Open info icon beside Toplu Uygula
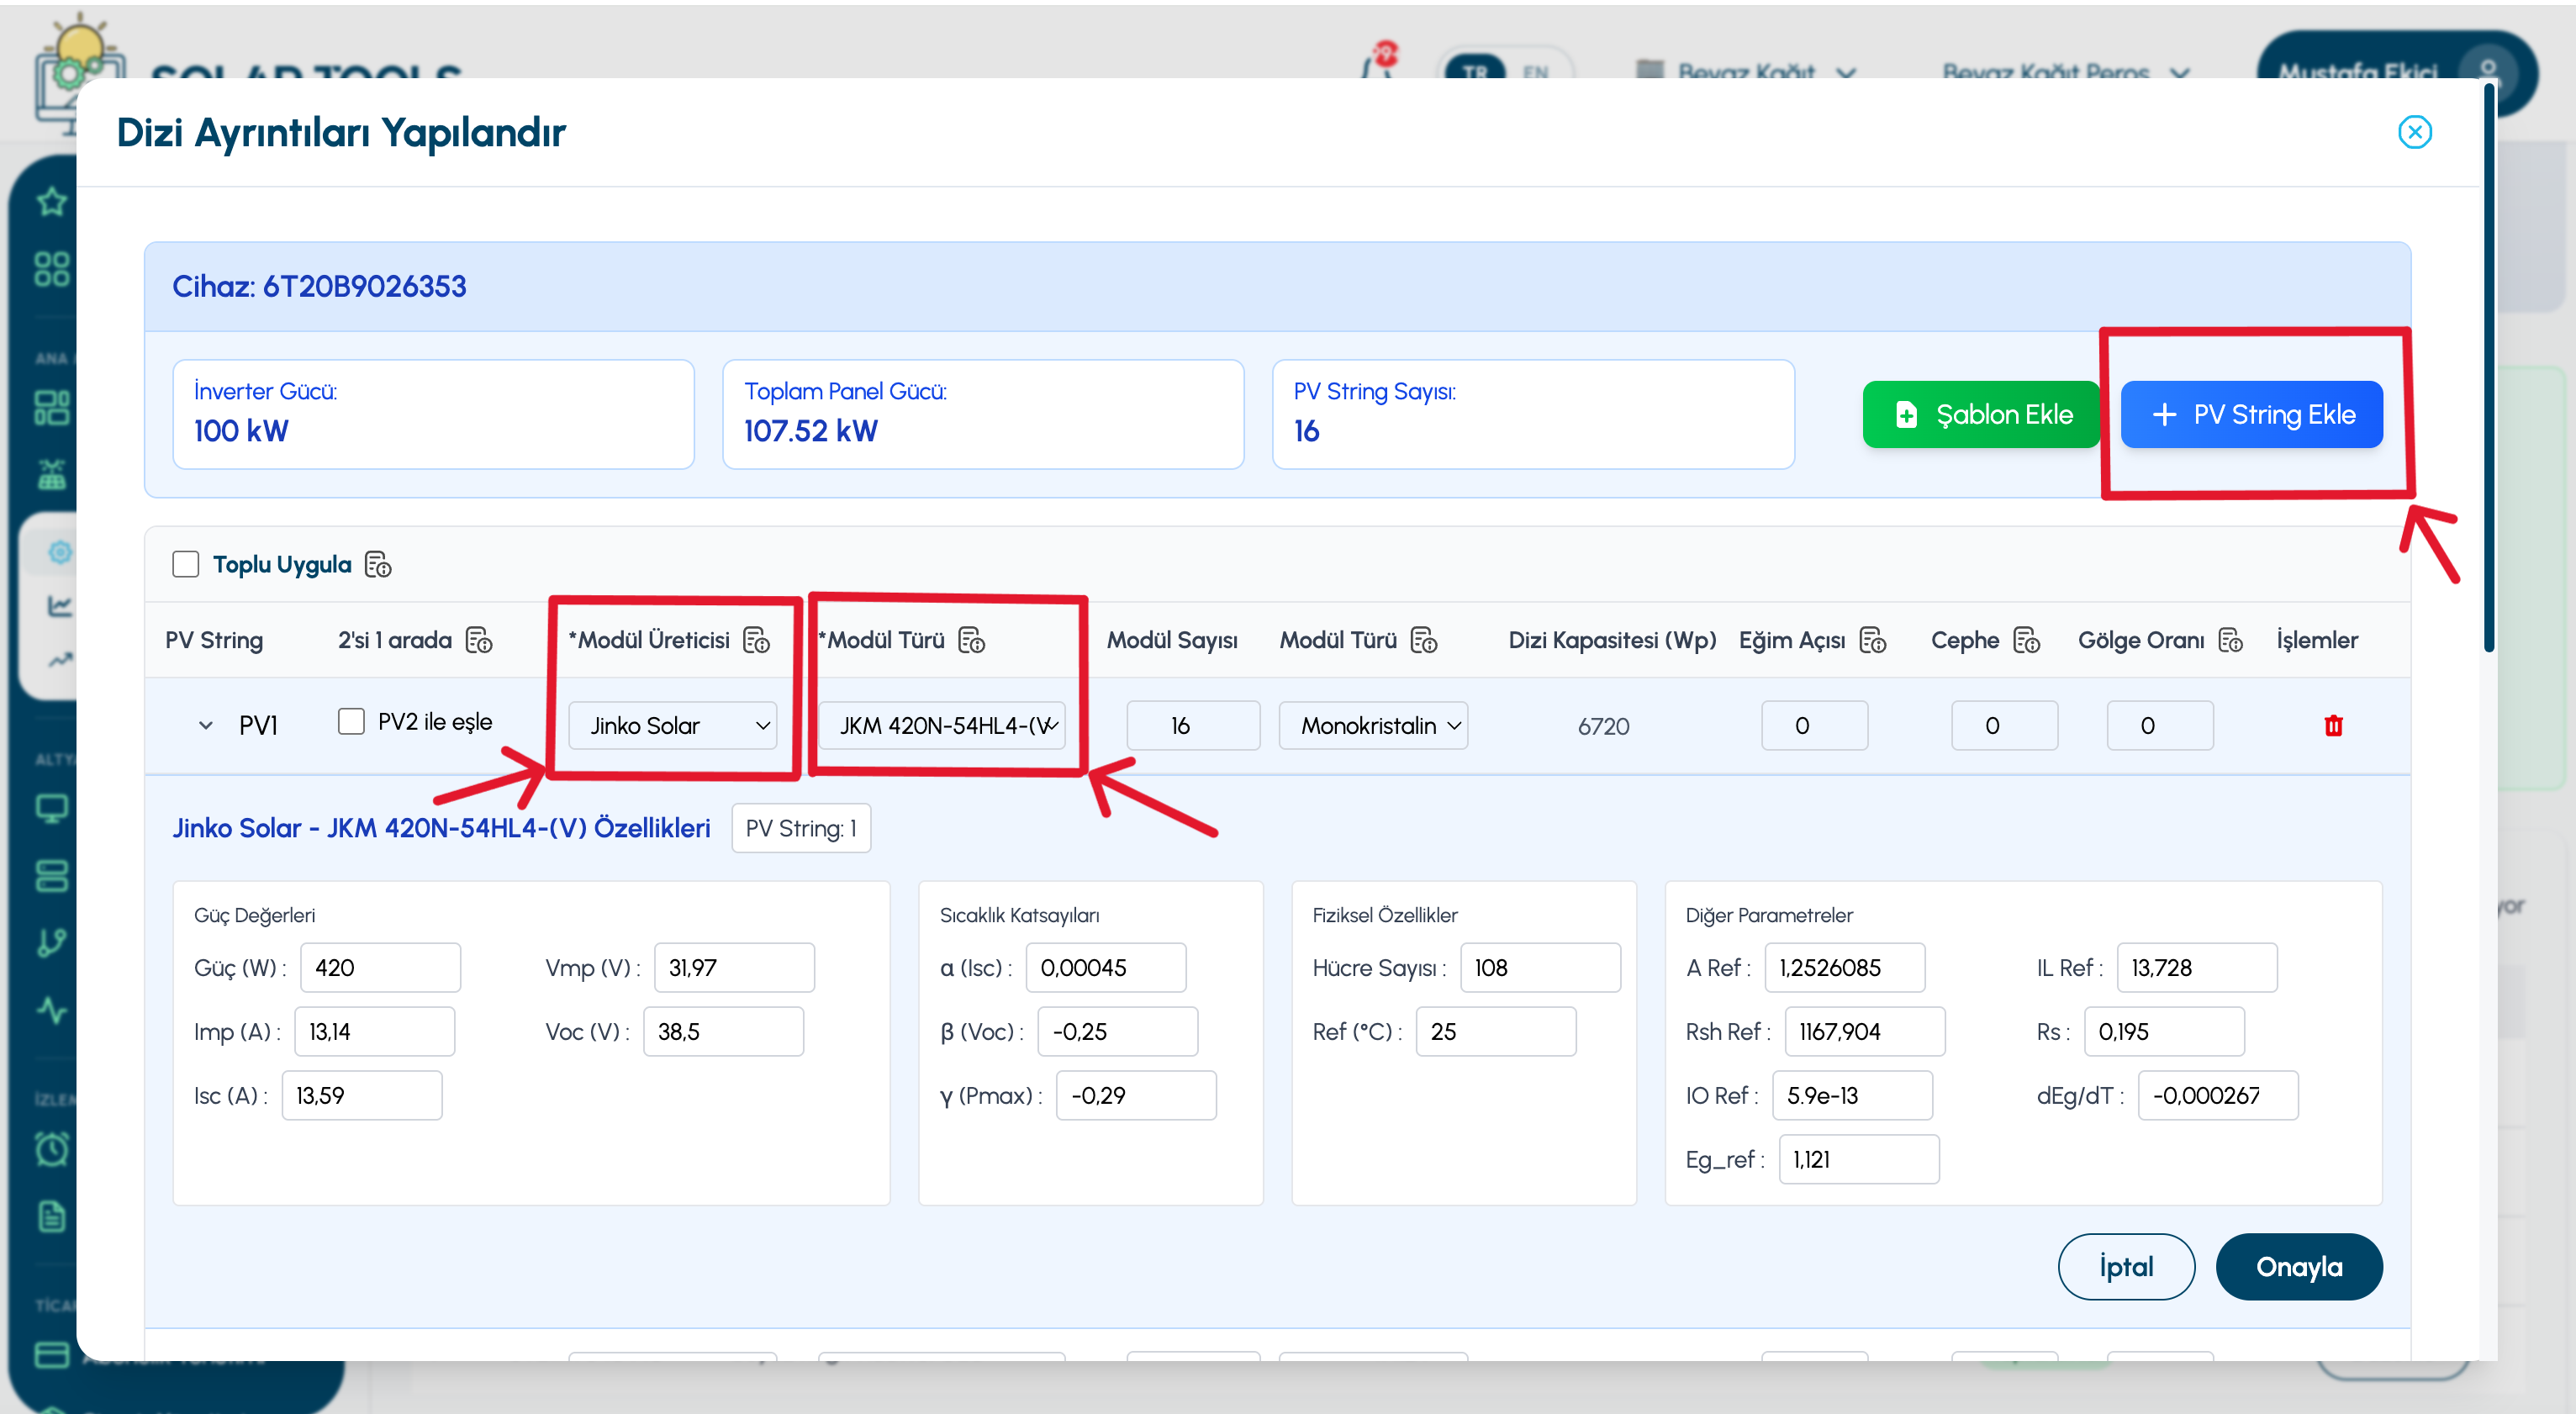Screen dimensions: 2576x1414 [378, 565]
